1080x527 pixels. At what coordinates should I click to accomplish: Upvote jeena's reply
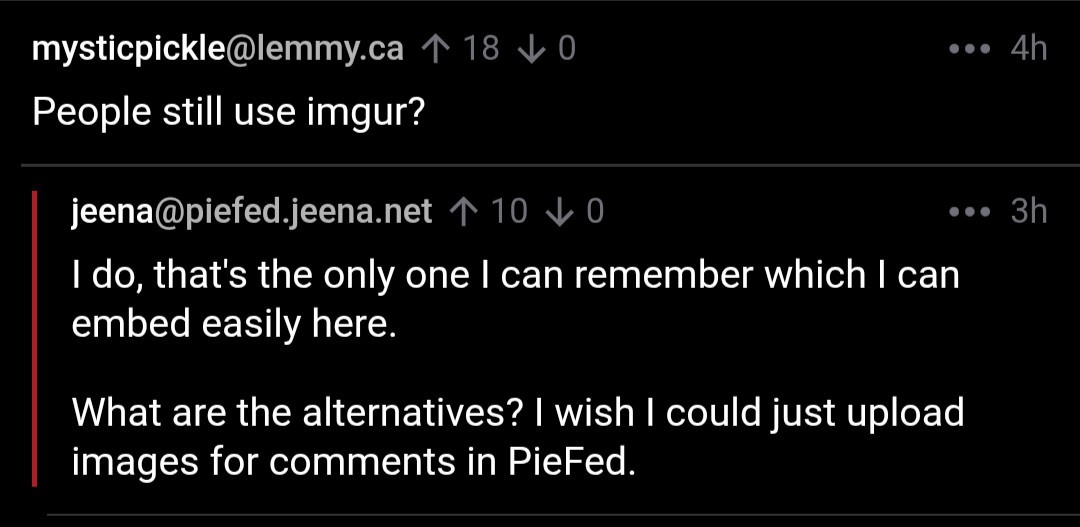(462, 211)
